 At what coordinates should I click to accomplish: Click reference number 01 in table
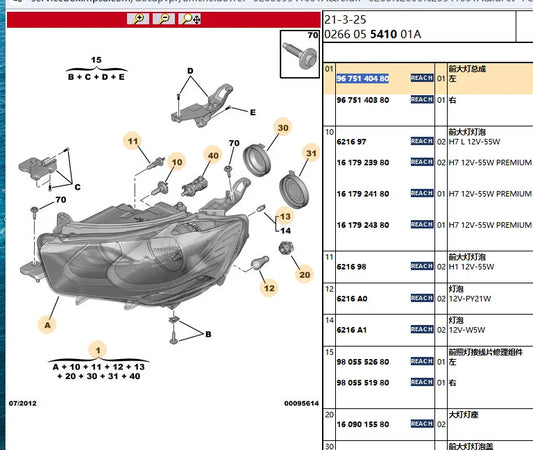[328, 69]
